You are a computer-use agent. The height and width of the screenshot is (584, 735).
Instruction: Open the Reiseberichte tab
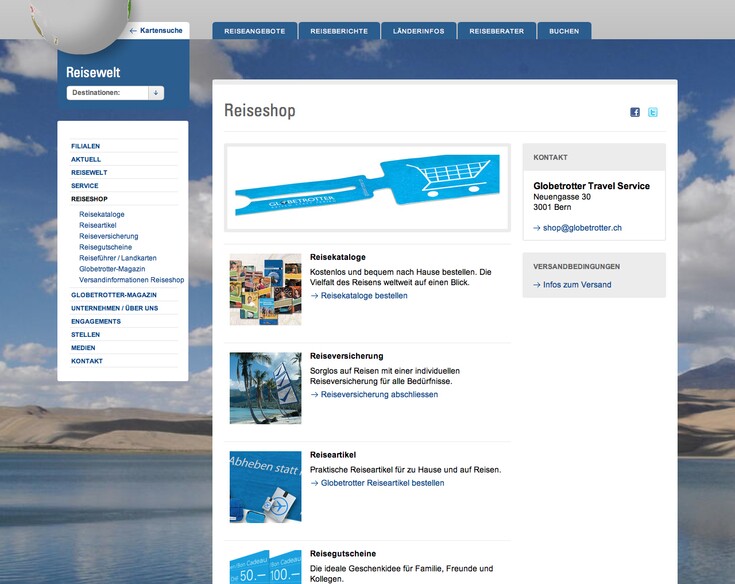point(339,31)
